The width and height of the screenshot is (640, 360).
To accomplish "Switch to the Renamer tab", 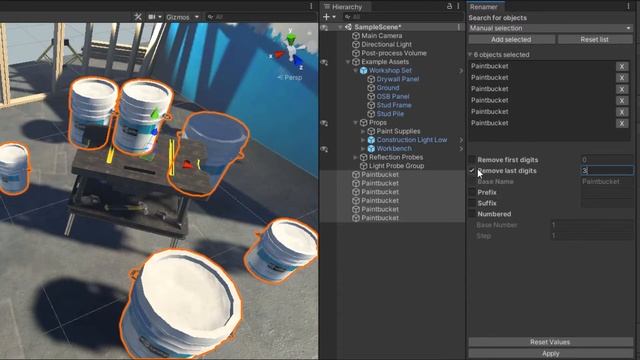I will 484,7.
